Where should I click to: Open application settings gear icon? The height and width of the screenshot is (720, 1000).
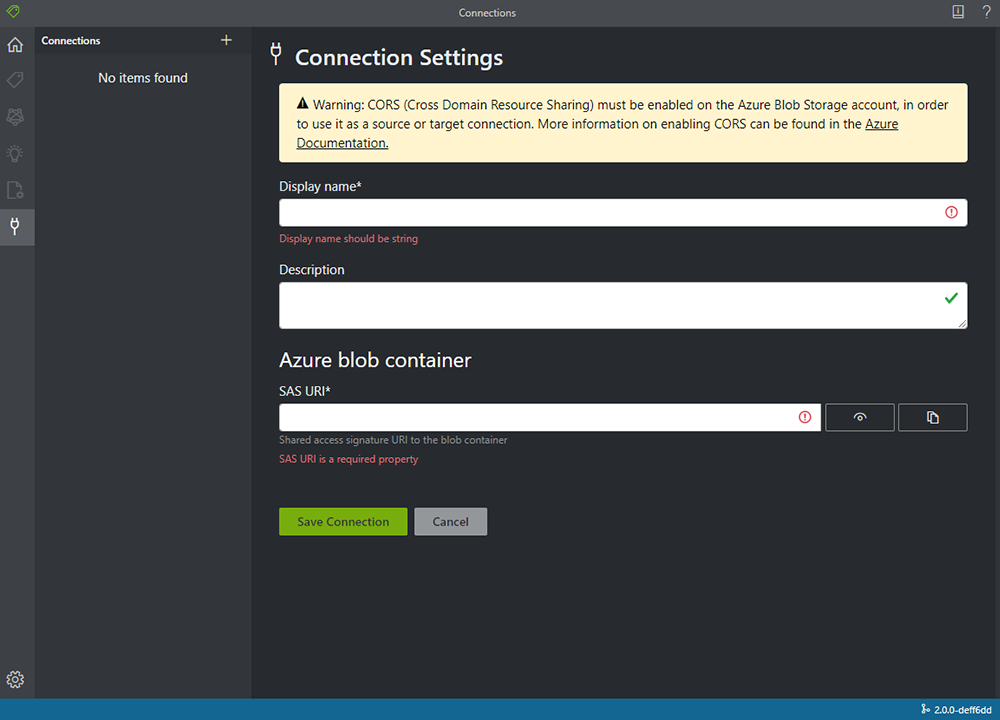[x=15, y=679]
